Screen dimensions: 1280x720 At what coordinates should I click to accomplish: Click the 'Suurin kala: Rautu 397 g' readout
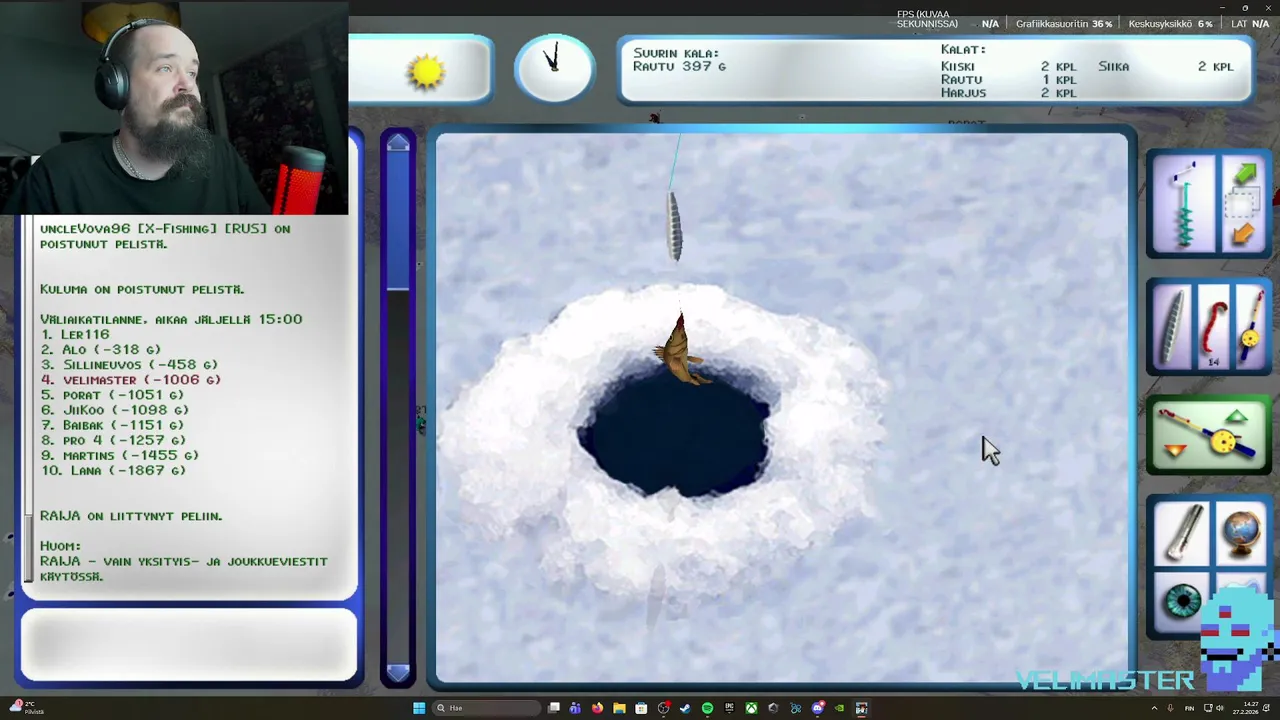679,59
